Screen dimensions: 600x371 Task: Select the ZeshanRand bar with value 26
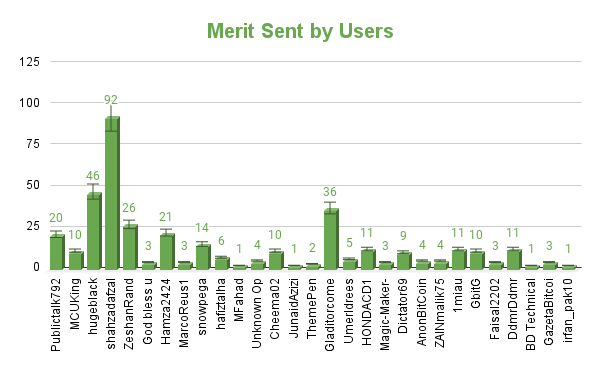130,247
